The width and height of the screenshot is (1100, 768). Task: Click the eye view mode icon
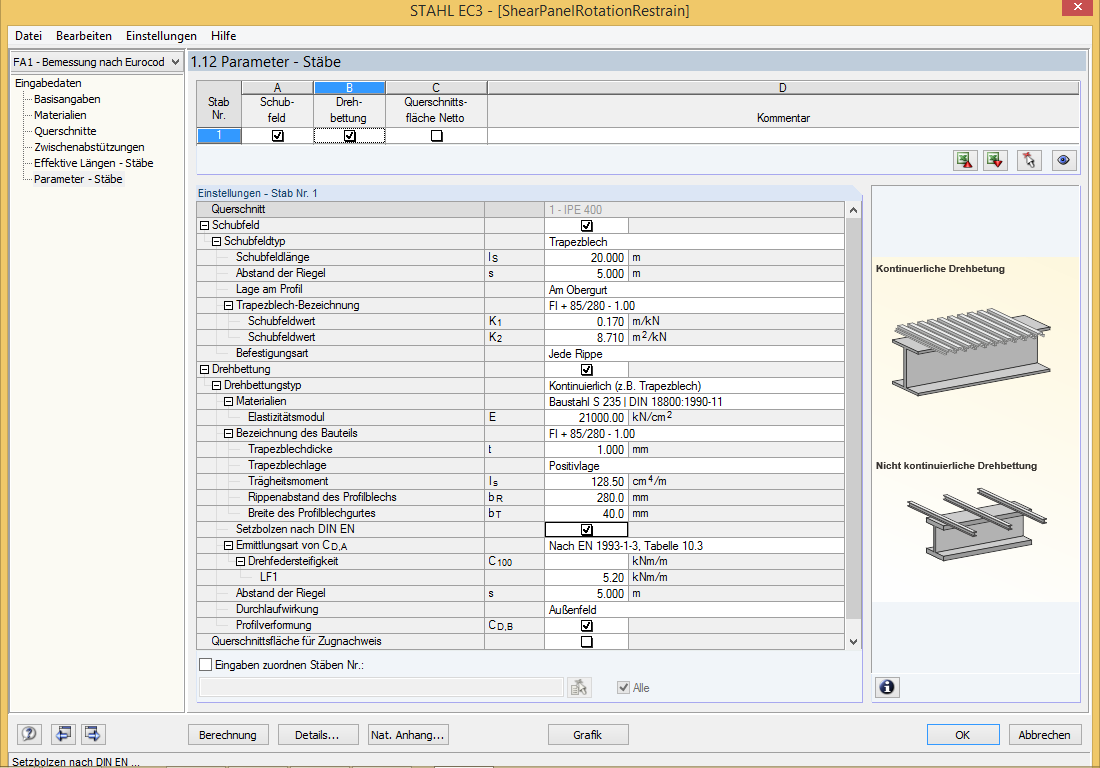pos(1064,160)
